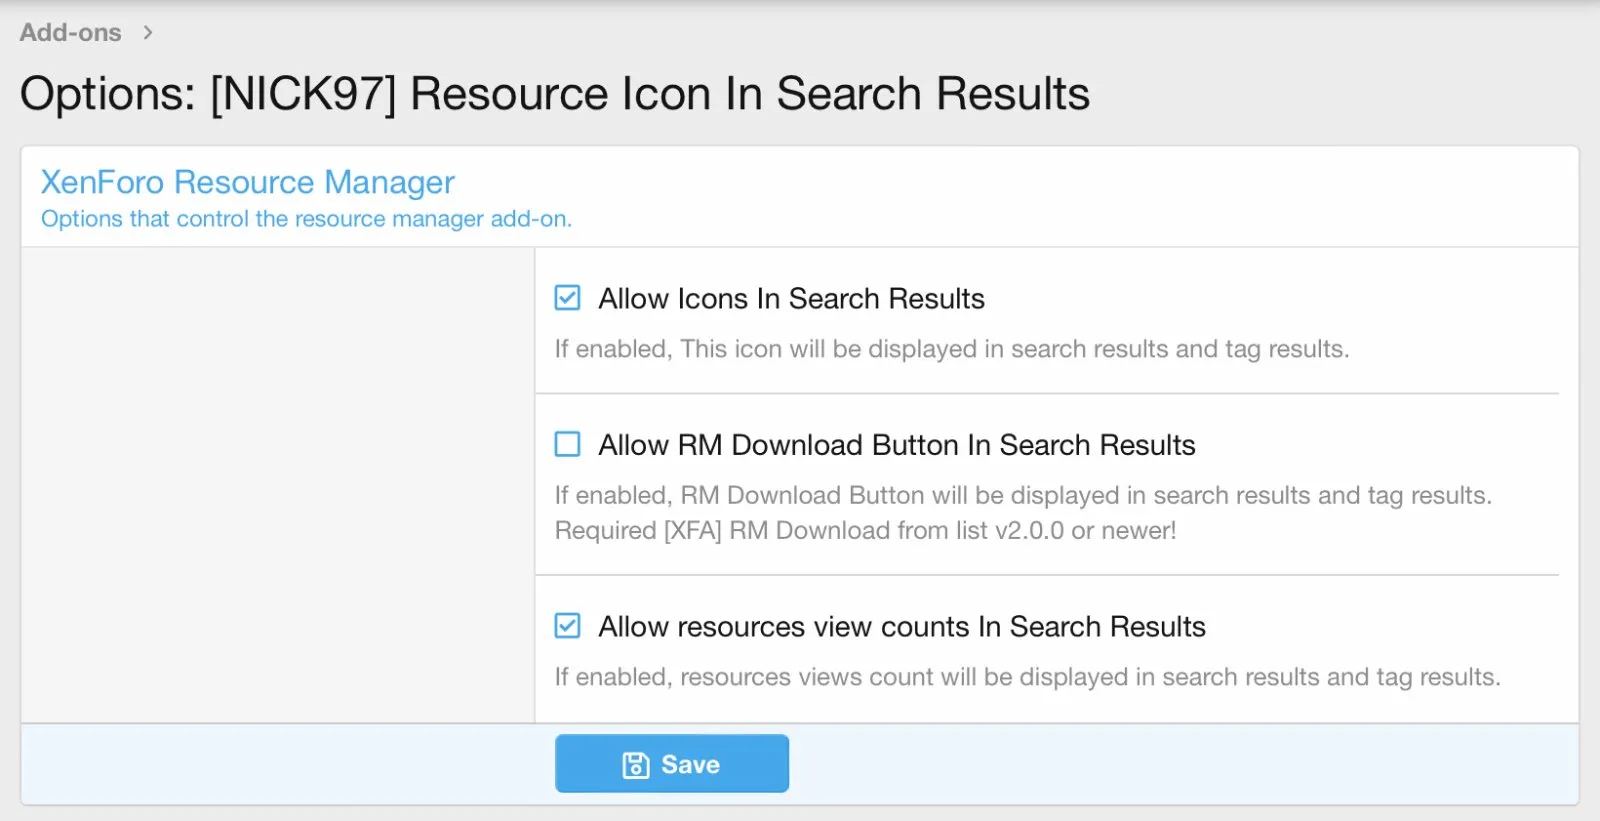
Task: Click the empty gray left column panel
Action: coord(278,485)
